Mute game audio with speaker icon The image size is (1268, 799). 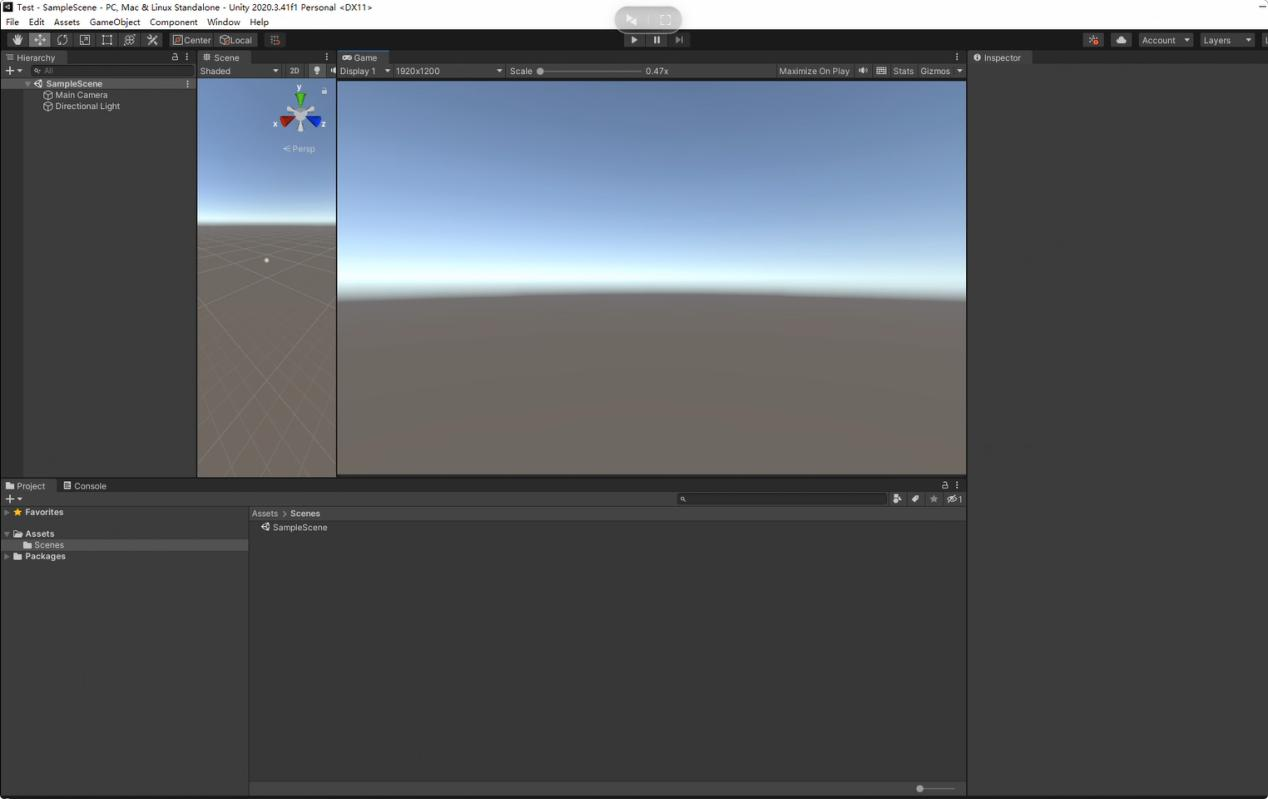coord(863,71)
